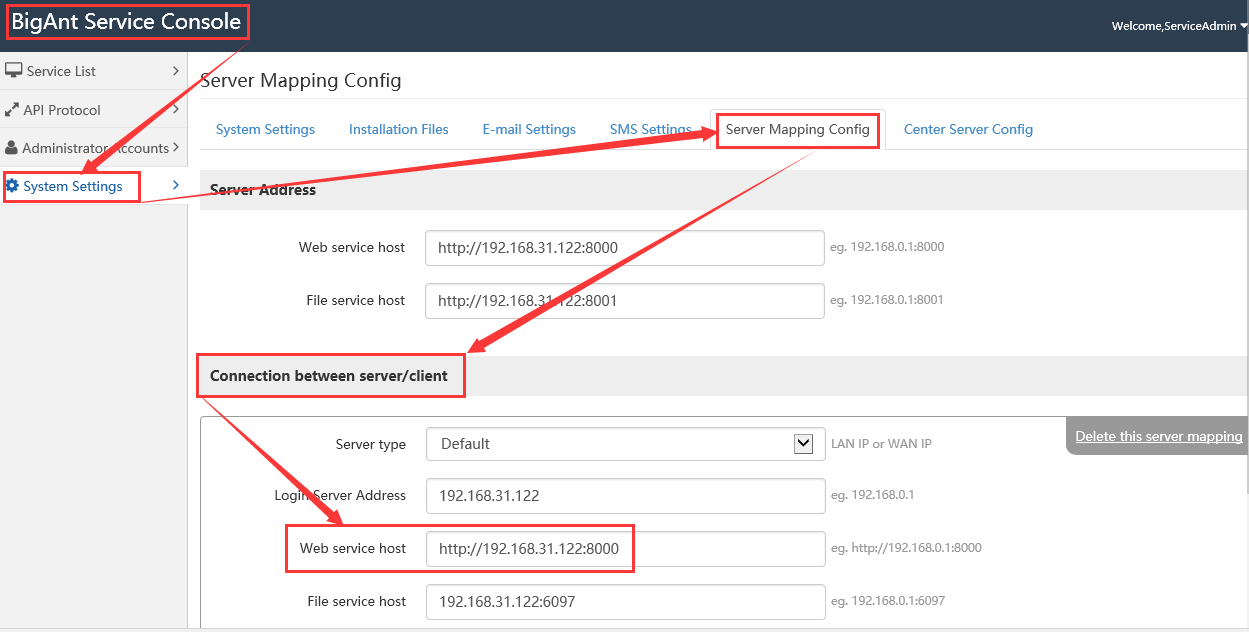Select the Server Mapping Config tab
This screenshot has height=632, width=1249.
click(798, 129)
